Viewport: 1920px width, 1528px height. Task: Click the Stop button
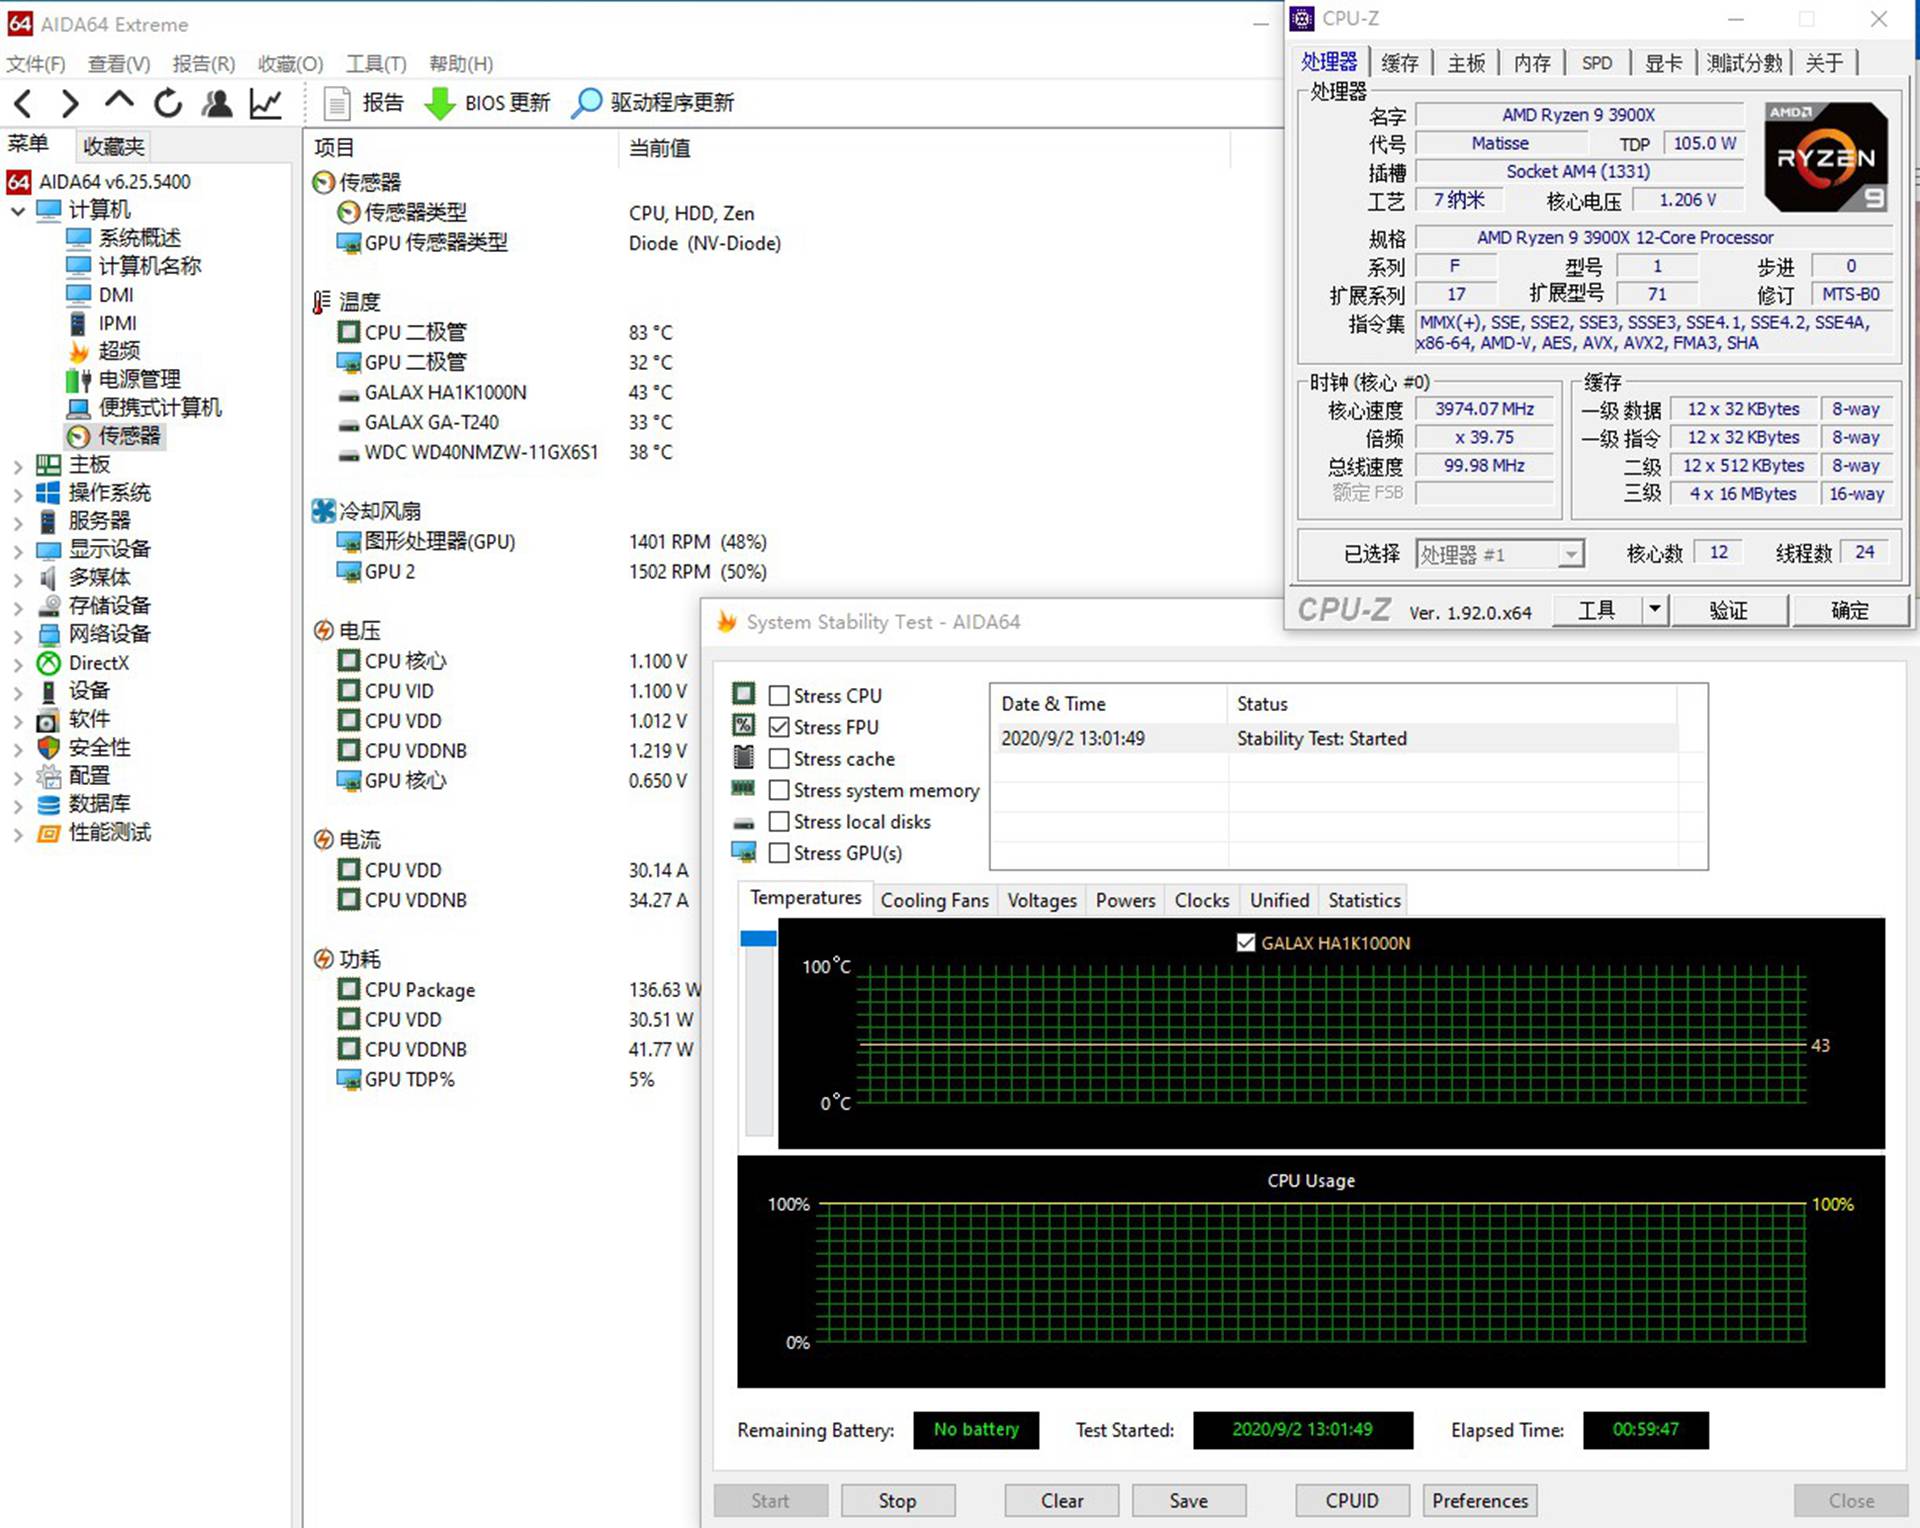tap(897, 1500)
